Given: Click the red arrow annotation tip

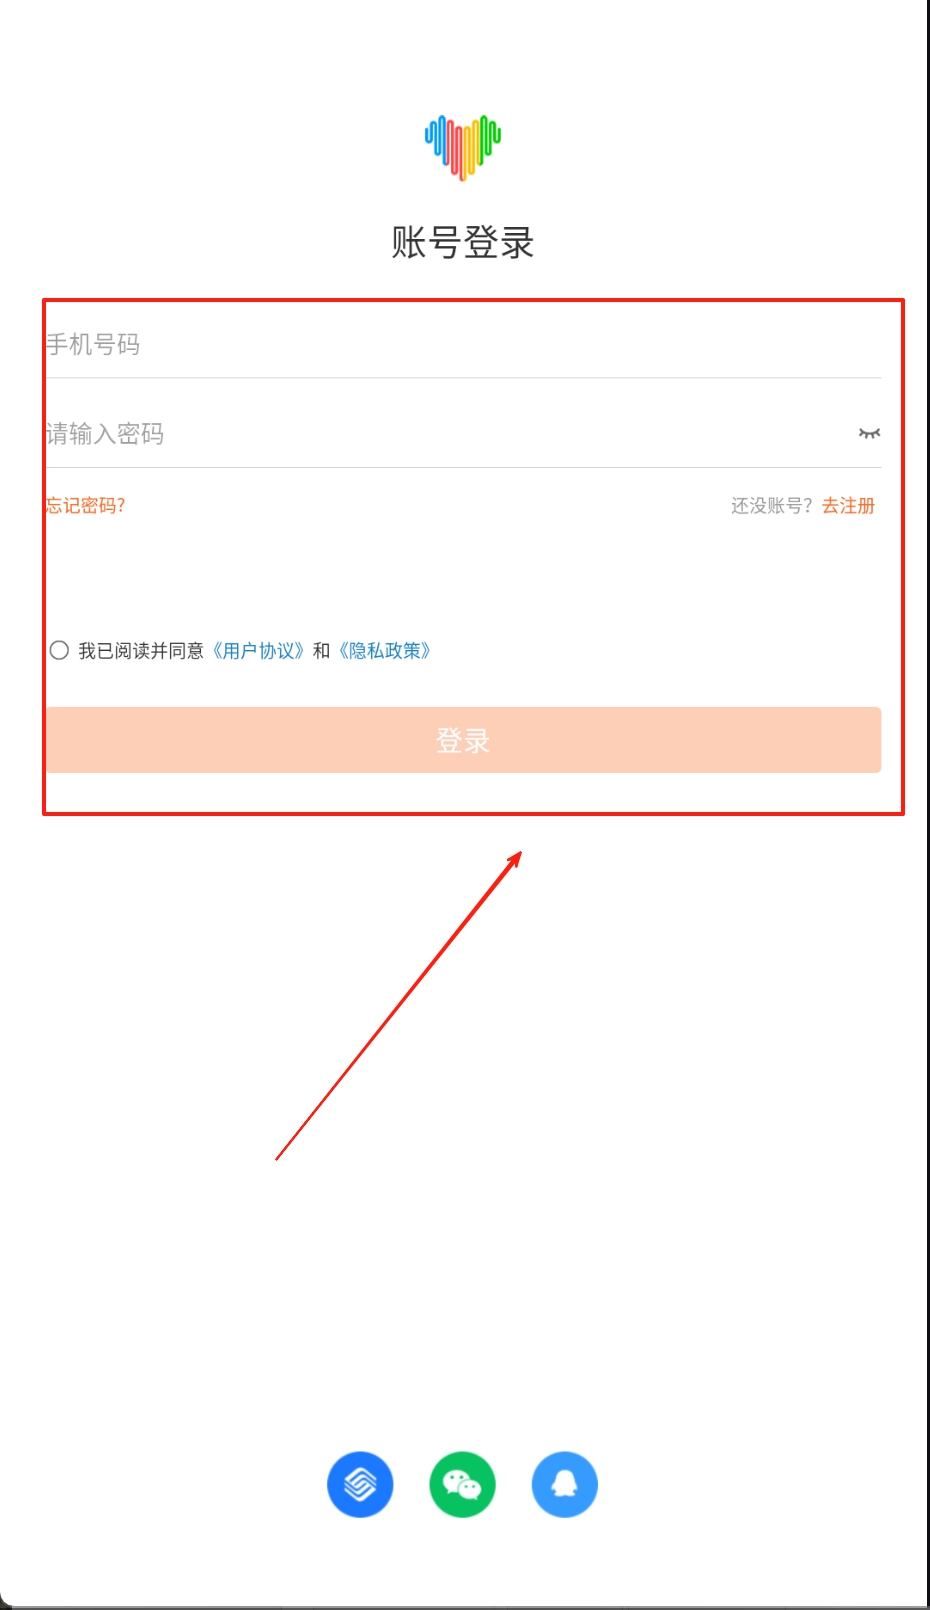Looking at the screenshot, I should [x=519, y=854].
